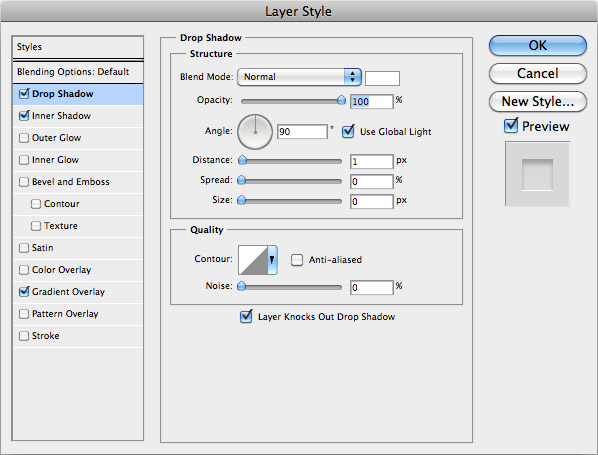
Task: Toggle Layer Knocks Out Drop Shadow
Action: point(246,316)
